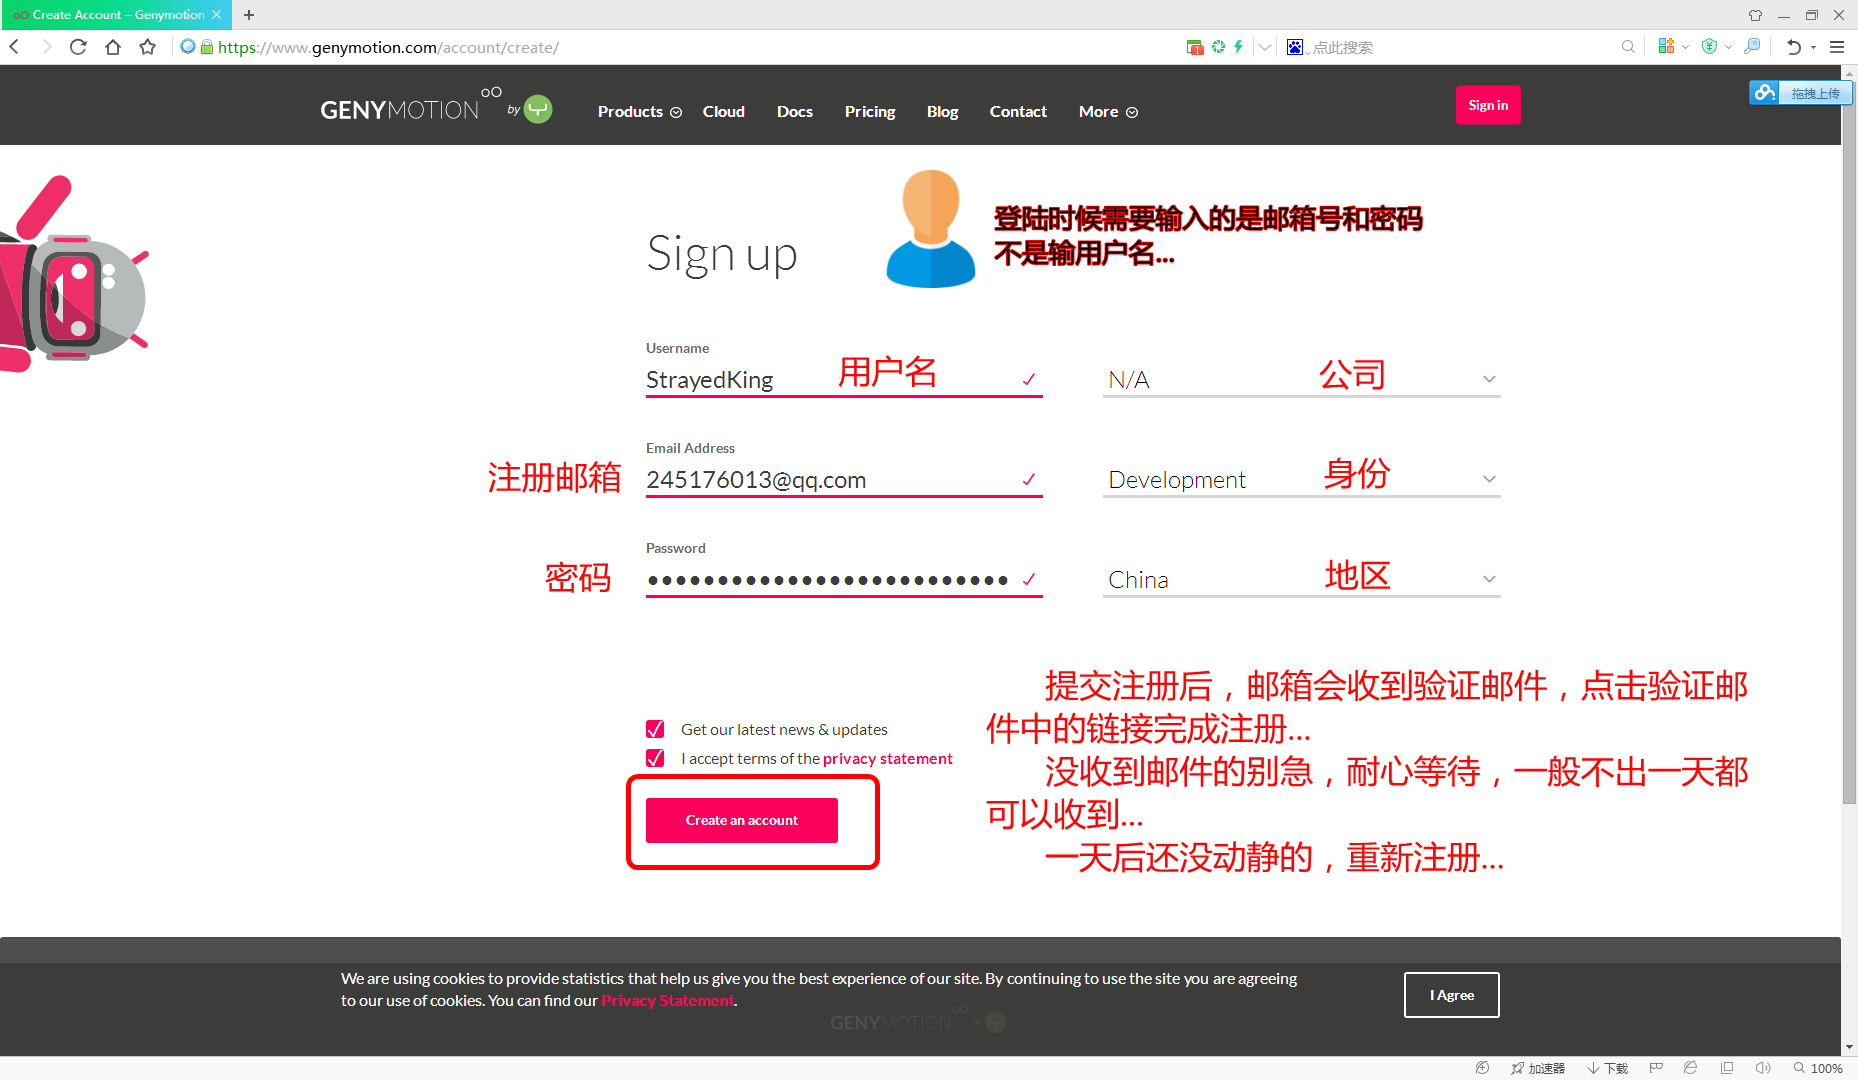
Task: Expand the Products menu
Action: (640, 112)
